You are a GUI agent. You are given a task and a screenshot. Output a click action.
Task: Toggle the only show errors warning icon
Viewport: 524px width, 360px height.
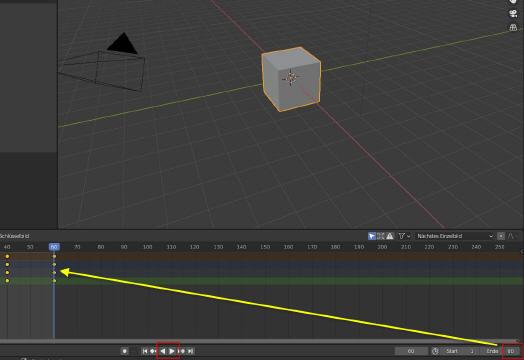click(390, 236)
